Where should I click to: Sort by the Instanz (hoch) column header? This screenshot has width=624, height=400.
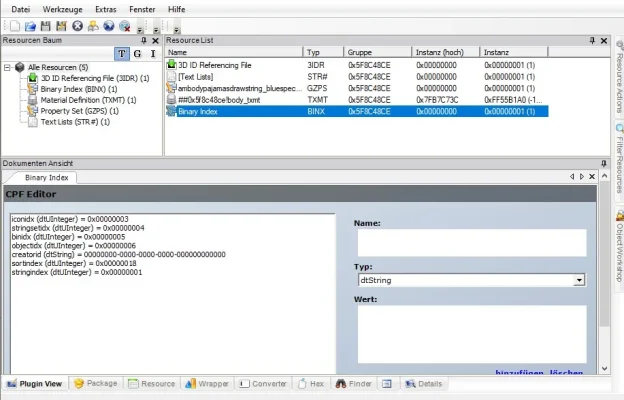[446, 52]
